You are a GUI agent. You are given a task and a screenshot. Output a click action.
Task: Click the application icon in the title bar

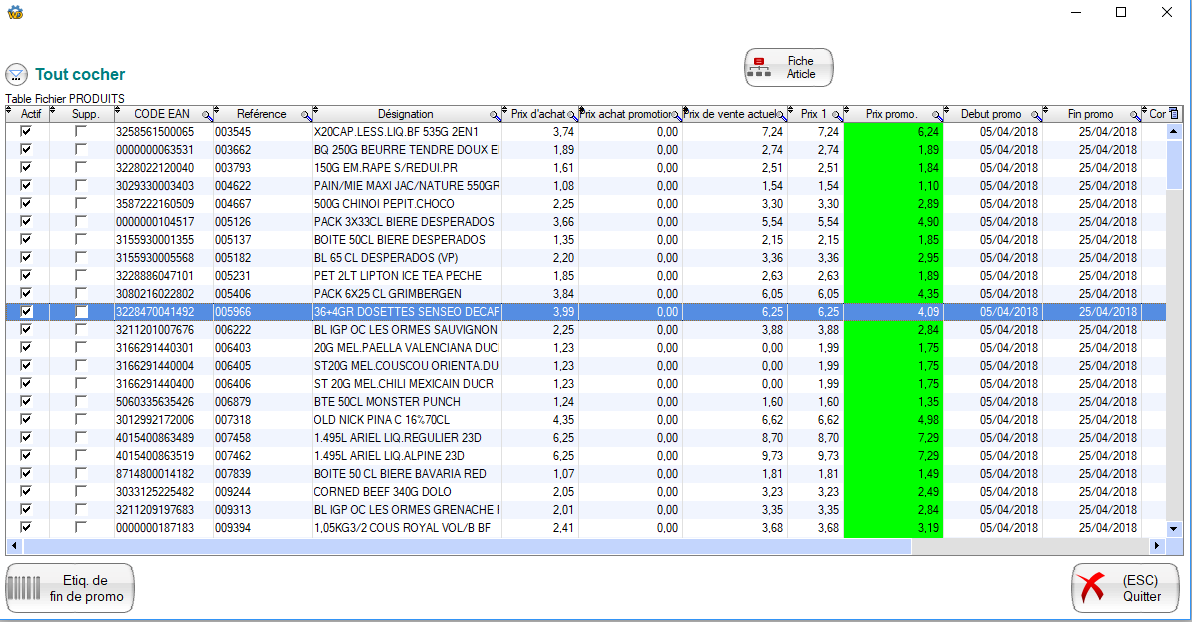tap(14, 12)
